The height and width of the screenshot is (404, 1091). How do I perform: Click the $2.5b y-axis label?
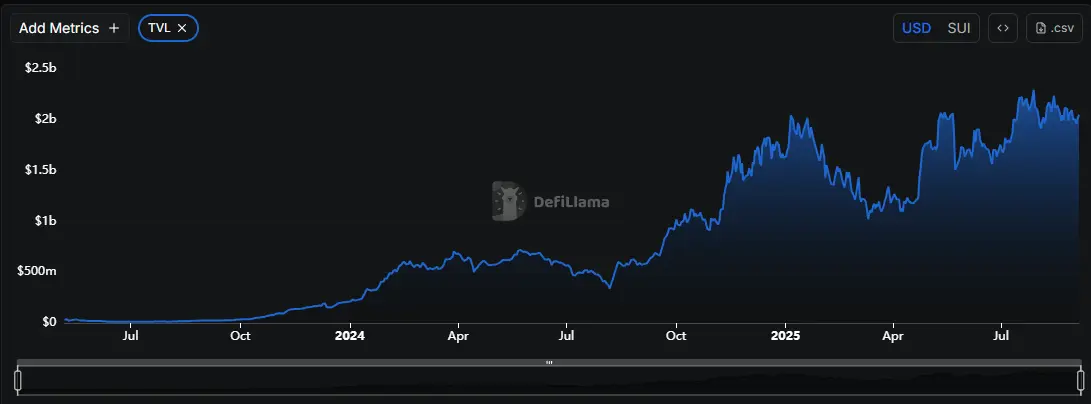click(40, 67)
